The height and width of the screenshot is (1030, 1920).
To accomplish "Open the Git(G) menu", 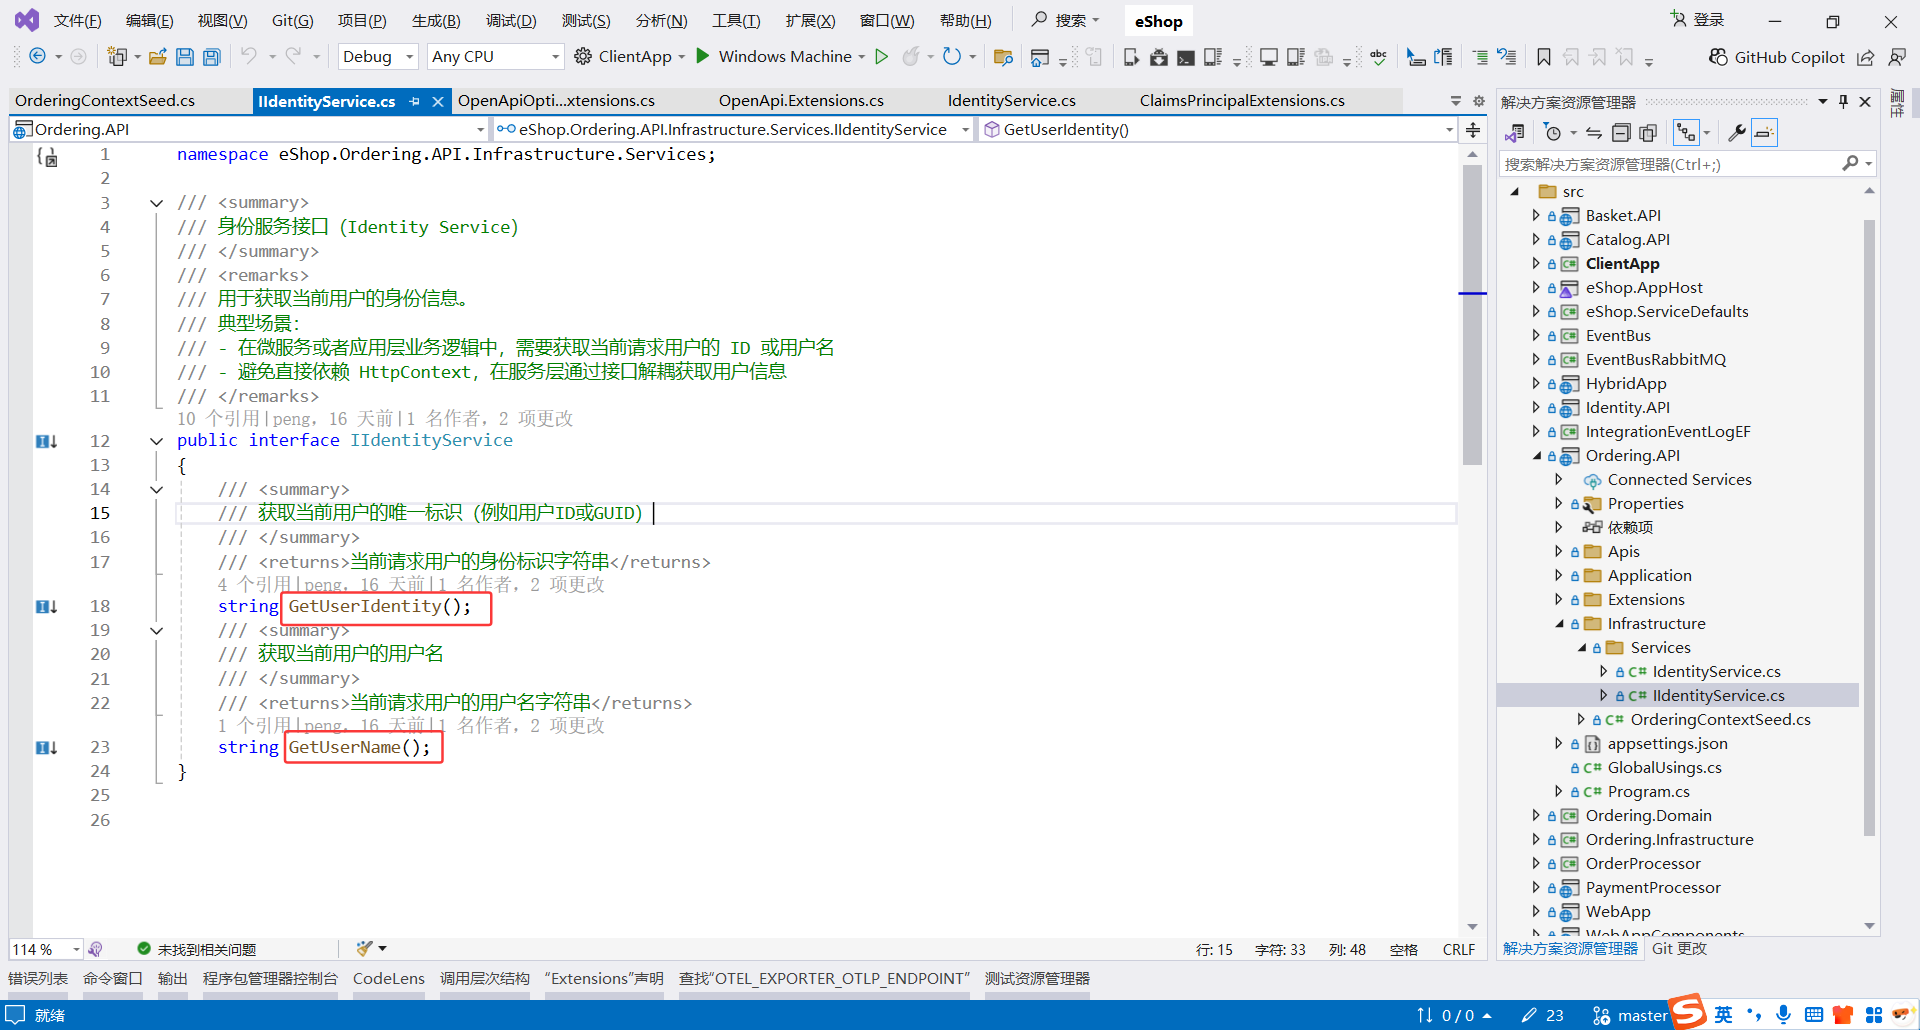I will 292,21.
